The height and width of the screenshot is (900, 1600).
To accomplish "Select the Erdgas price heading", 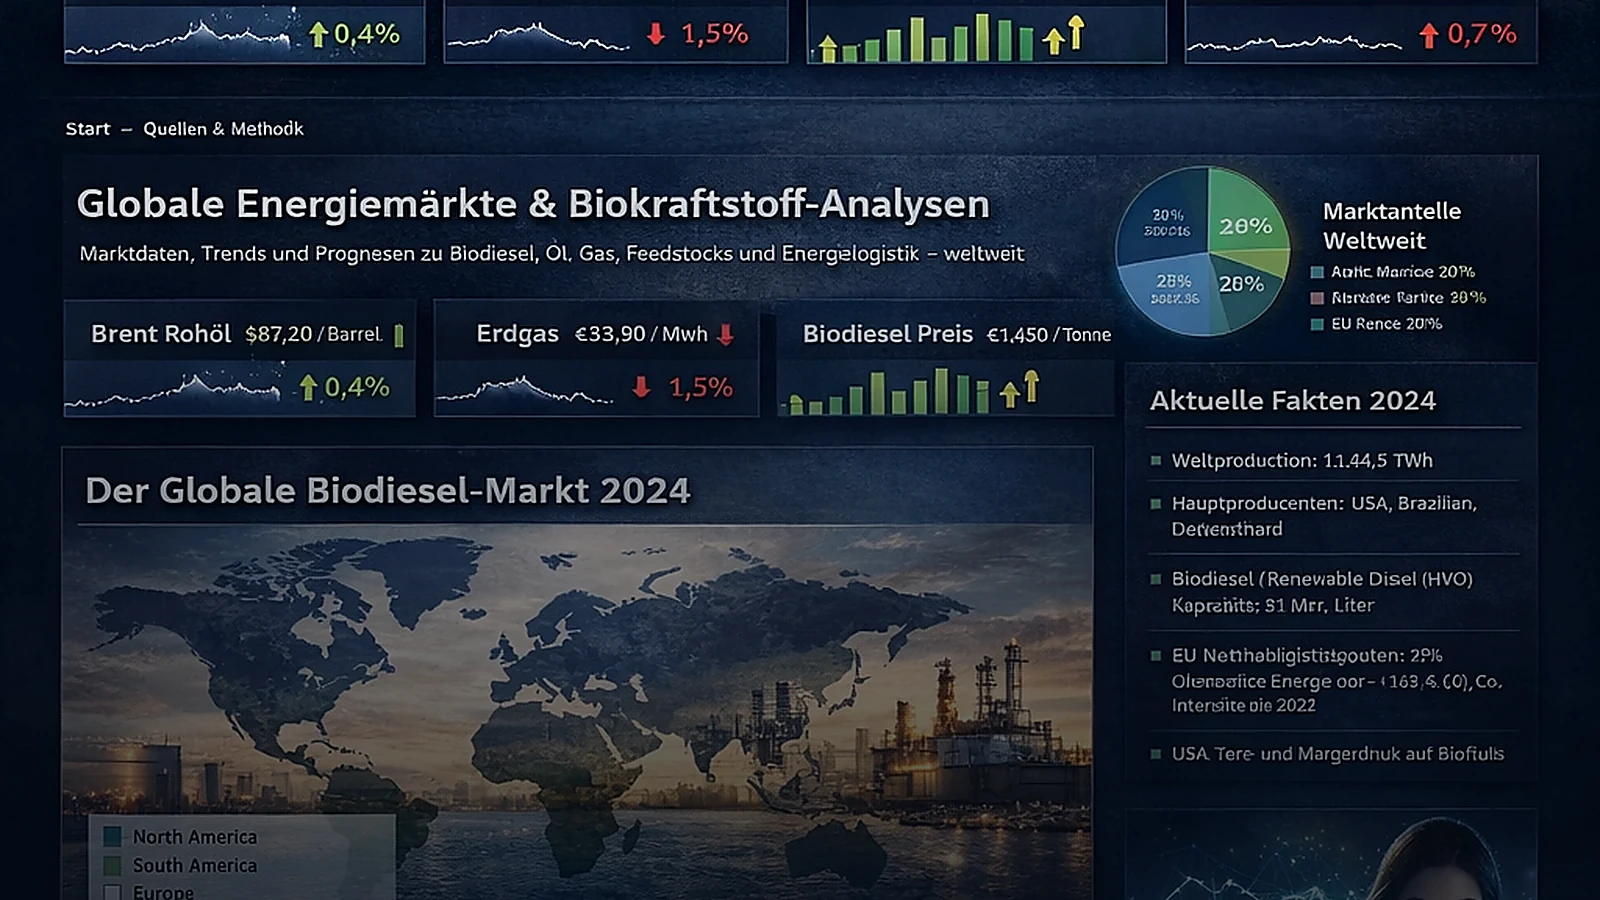I will pyautogui.click(x=517, y=334).
